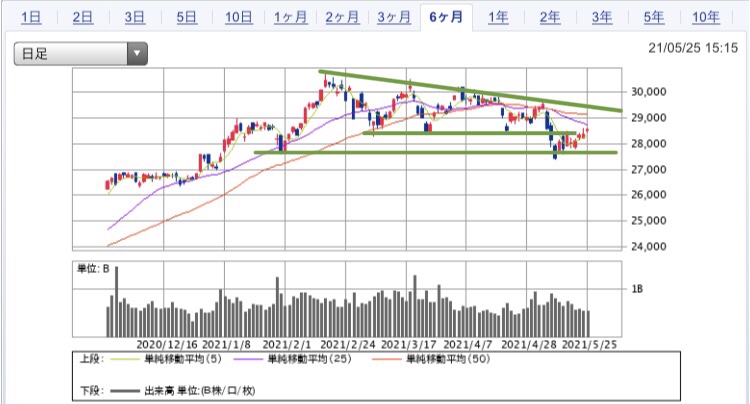Click the 単純移動平均(50) orange legend line
This screenshot has height=404, width=750.
tap(386, 359)
